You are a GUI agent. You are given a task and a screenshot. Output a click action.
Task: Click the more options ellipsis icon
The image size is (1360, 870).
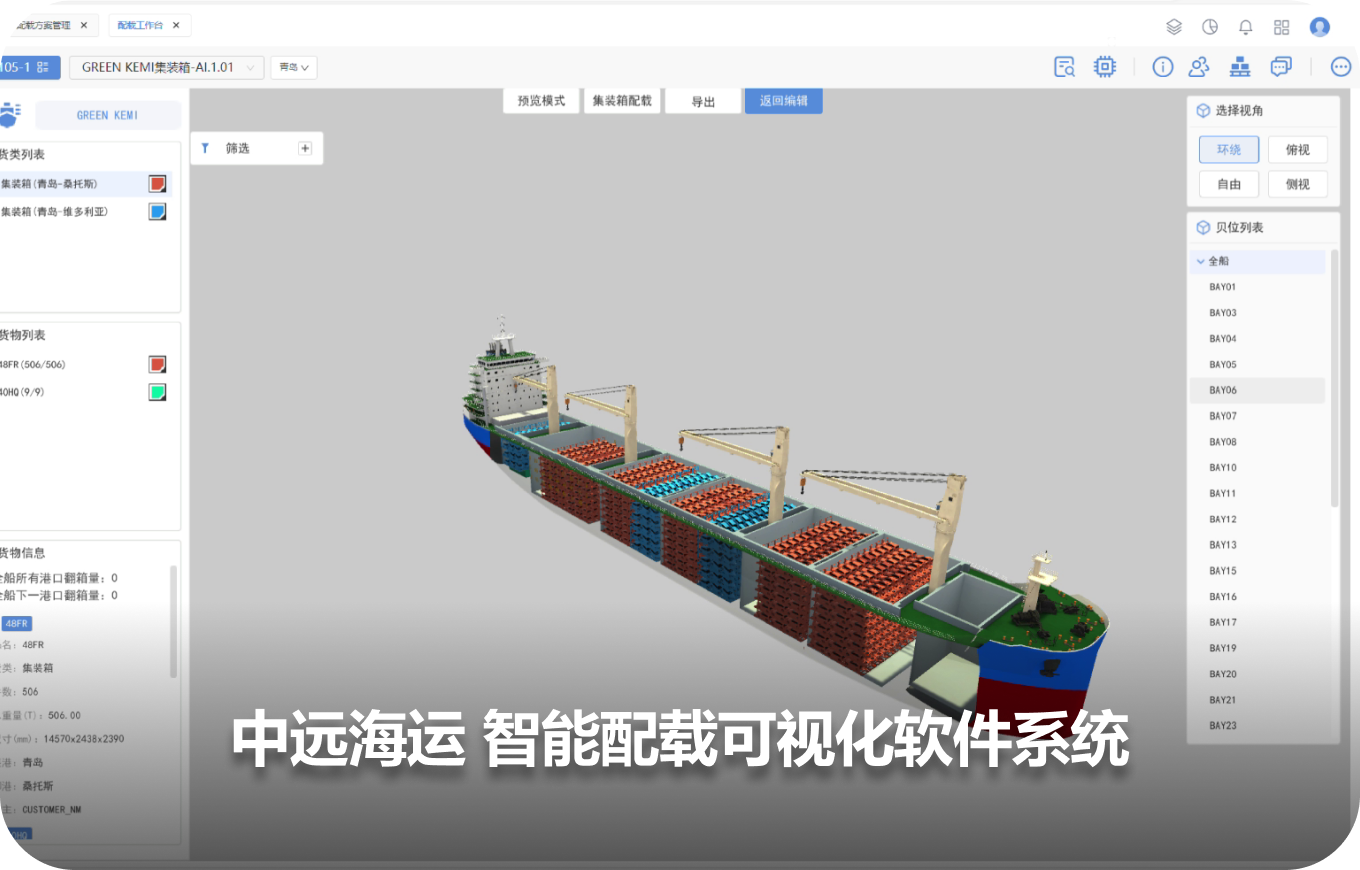point(1341,67)
